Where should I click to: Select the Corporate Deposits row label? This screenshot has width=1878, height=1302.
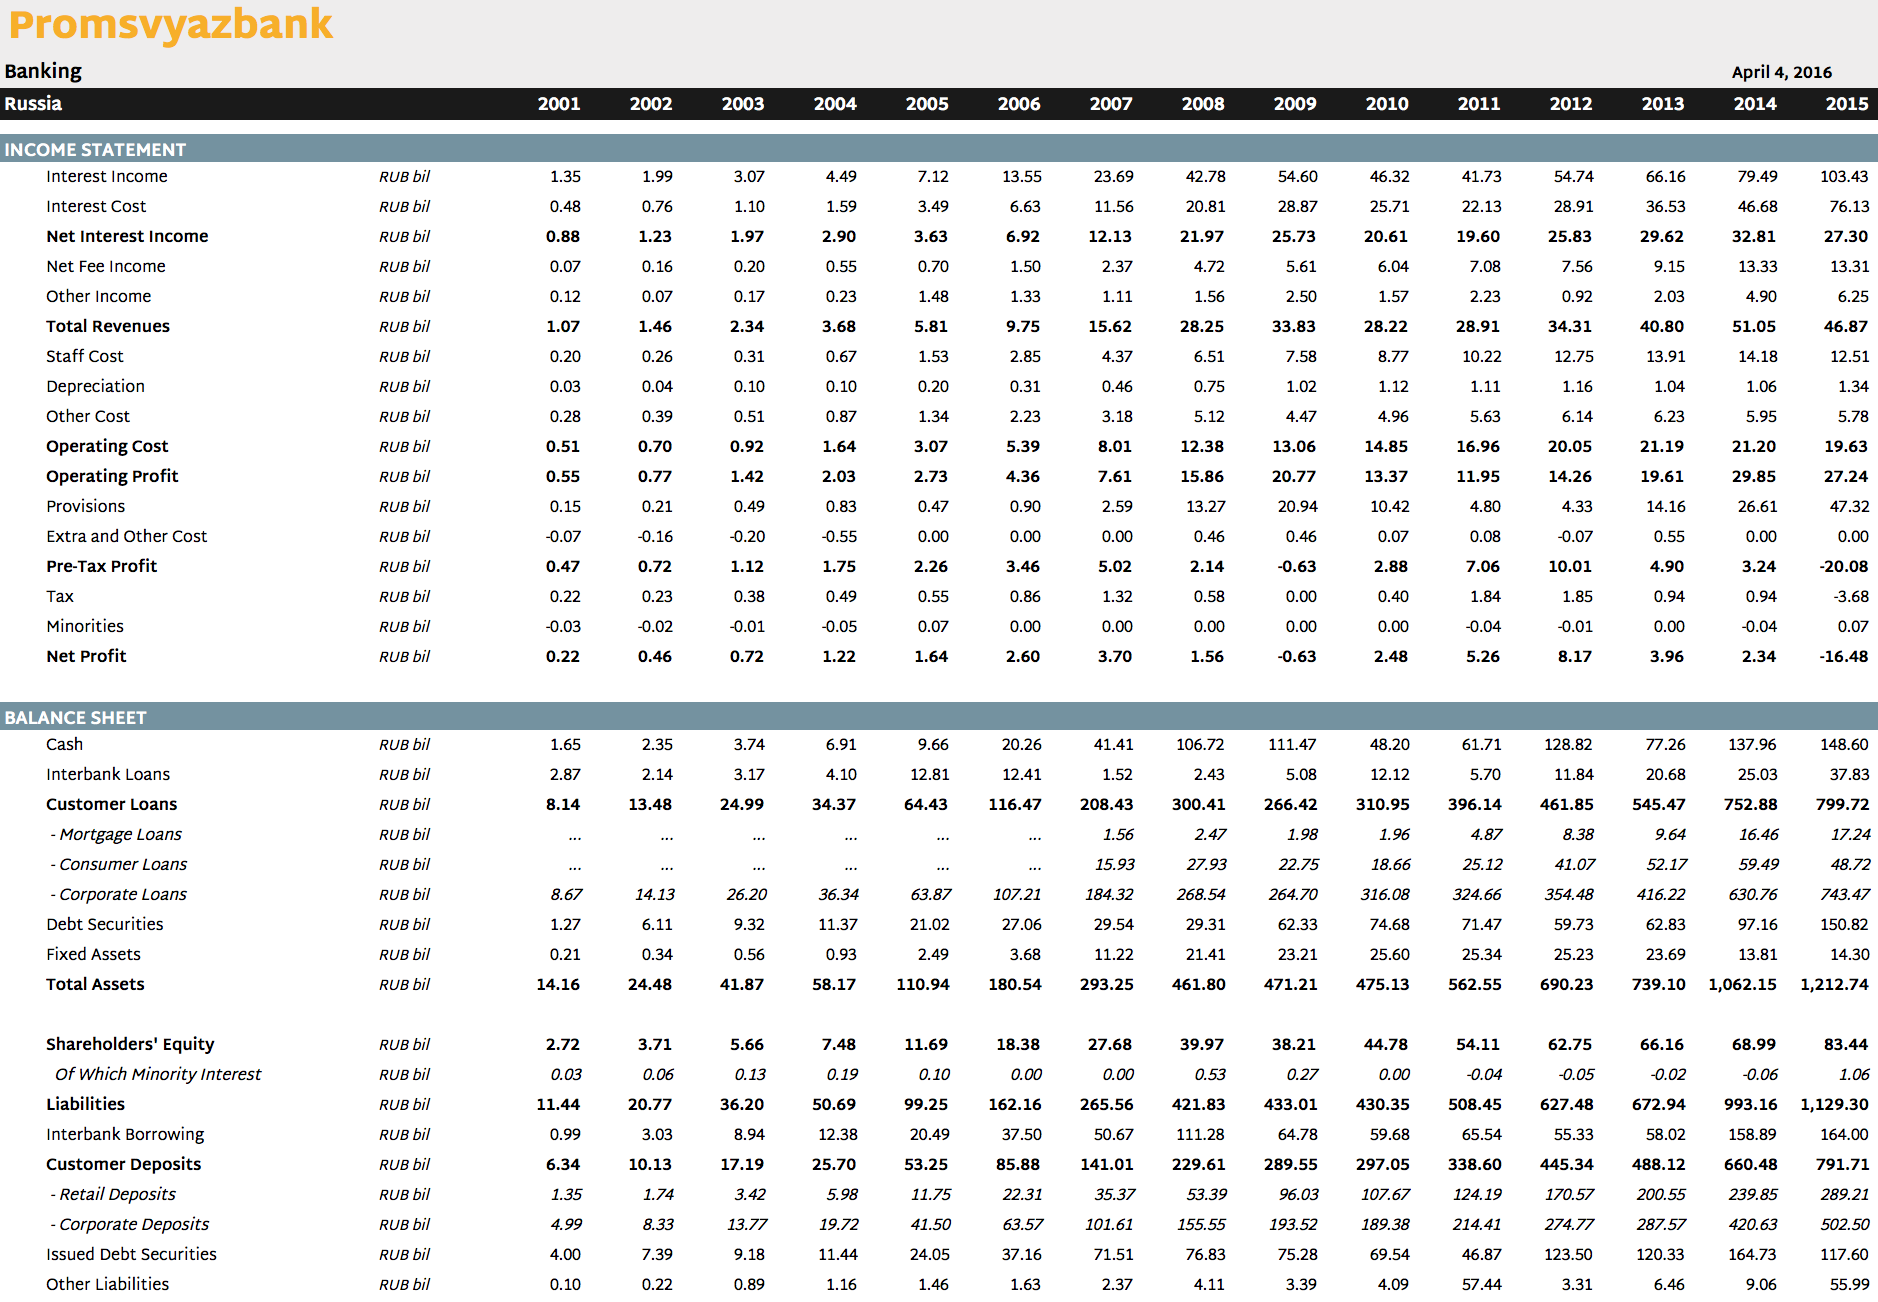click(130, 1225)
